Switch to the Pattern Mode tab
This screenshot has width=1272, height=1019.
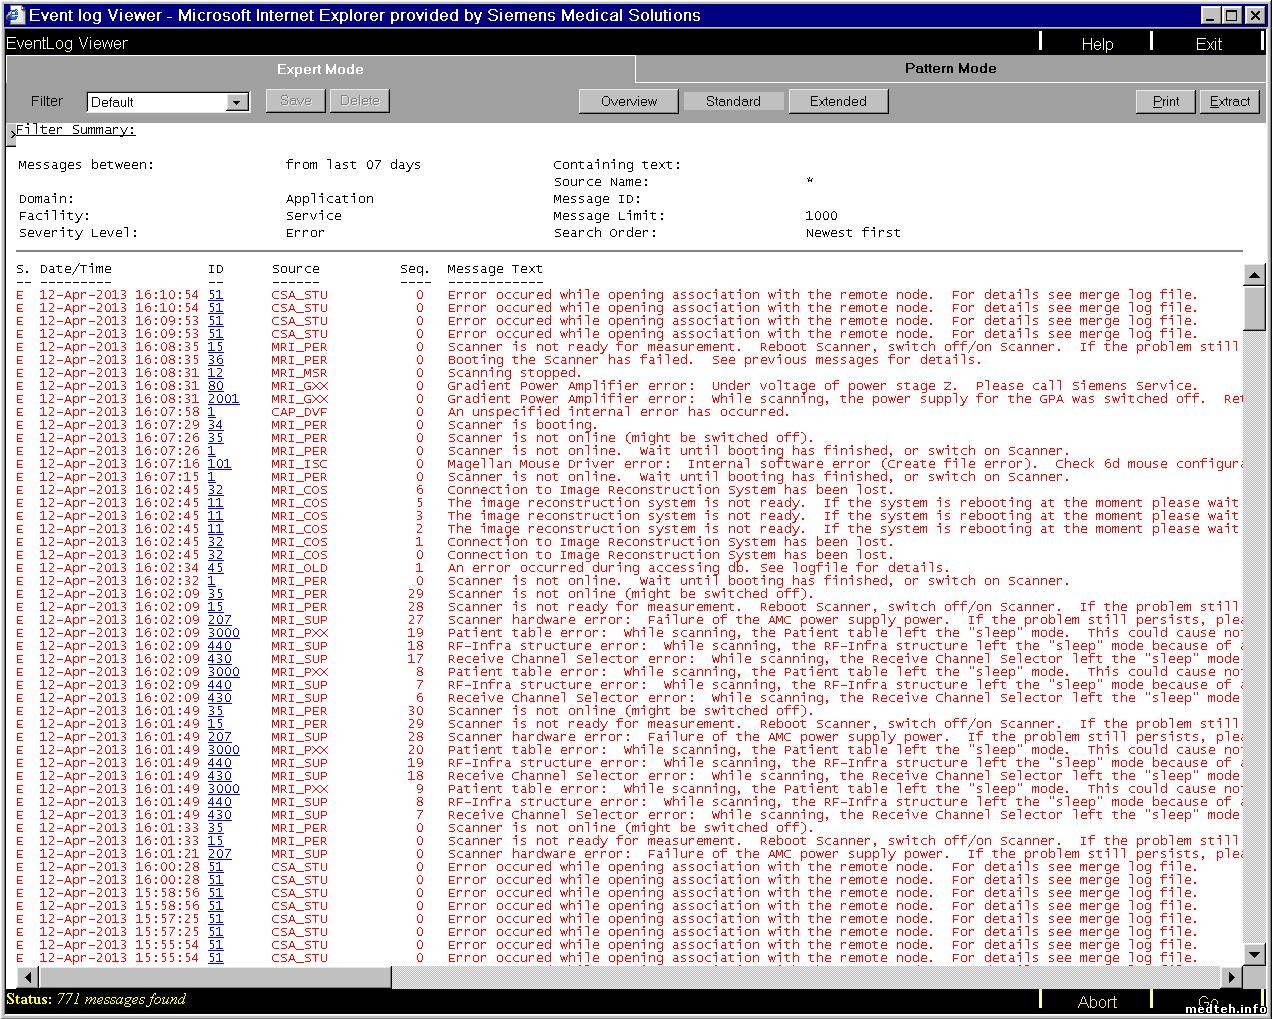(950, 68)
